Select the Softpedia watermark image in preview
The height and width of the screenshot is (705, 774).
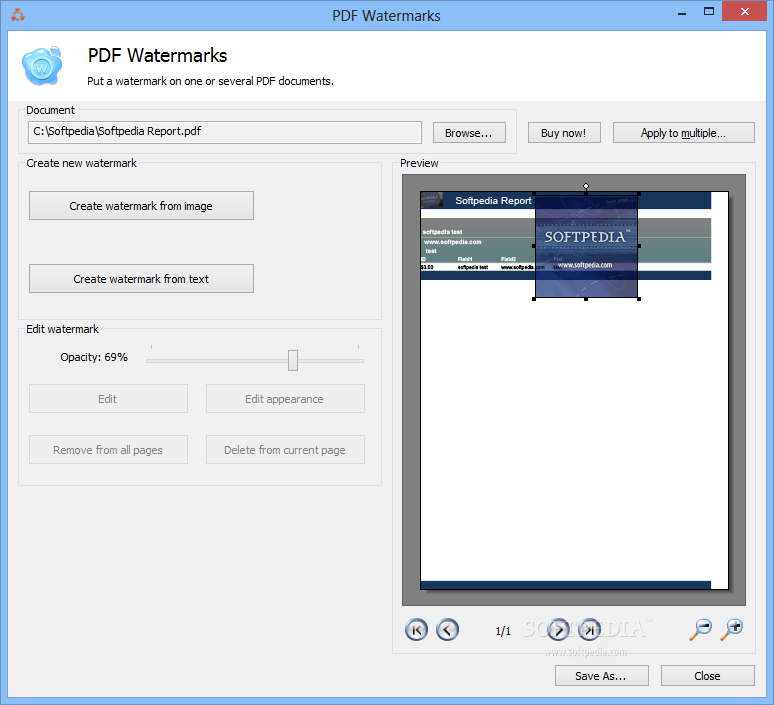click(x=586, y=246)
